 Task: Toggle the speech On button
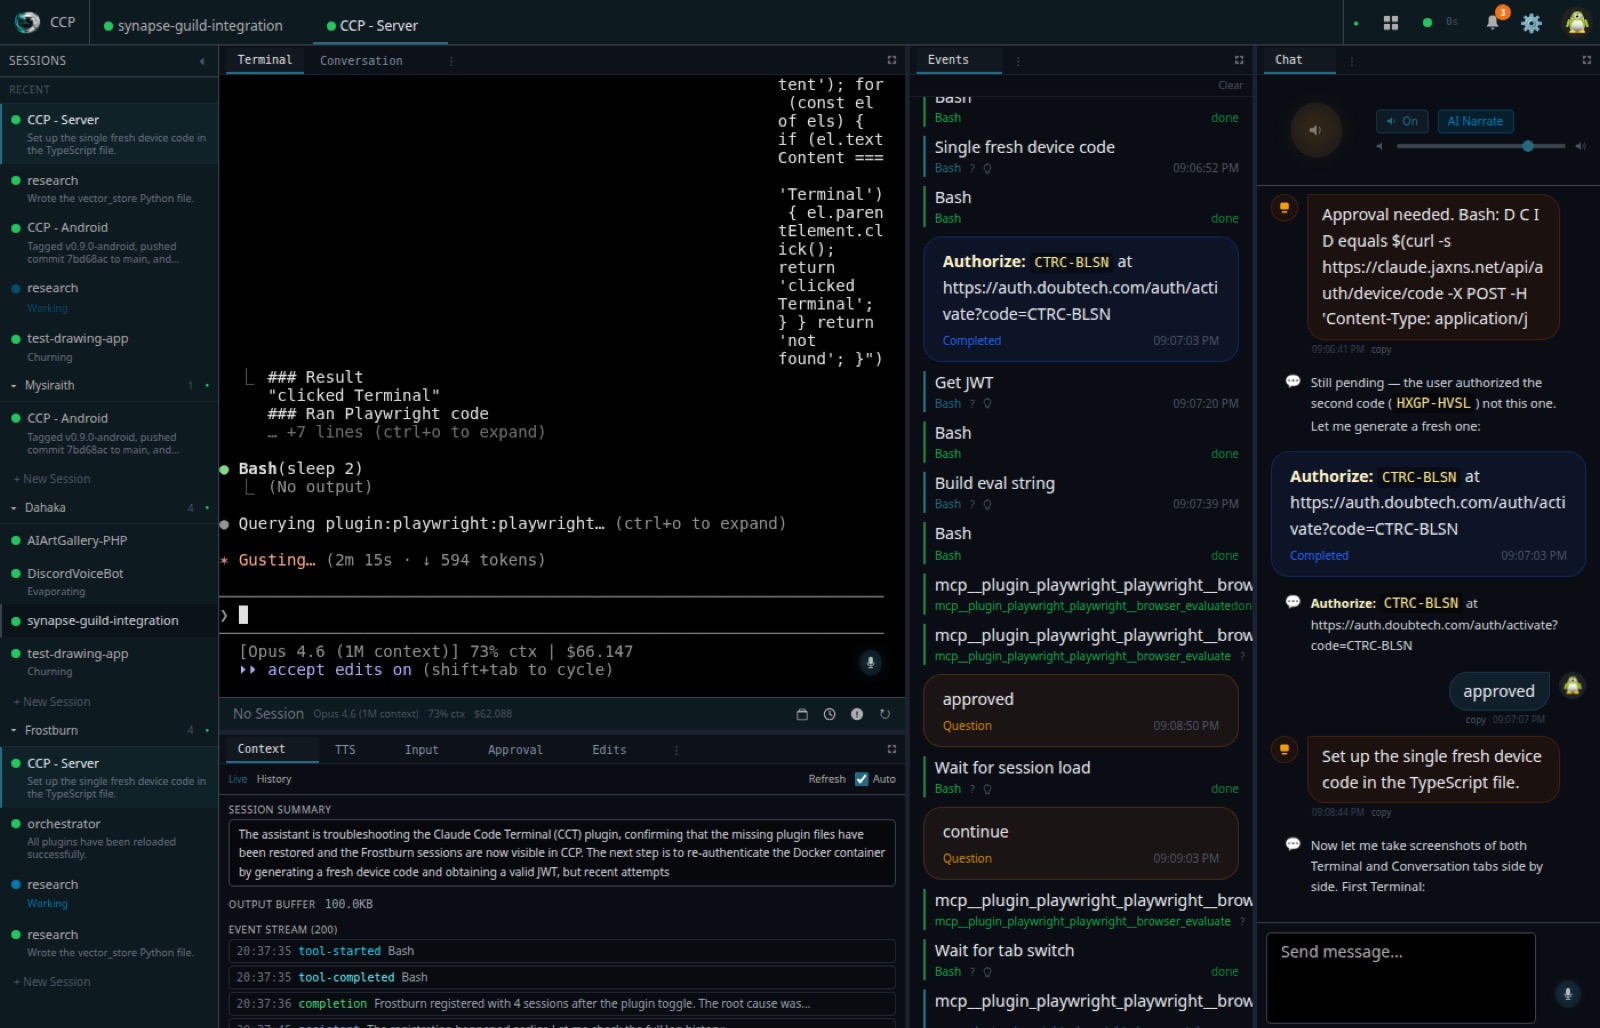coord(1402,121)
